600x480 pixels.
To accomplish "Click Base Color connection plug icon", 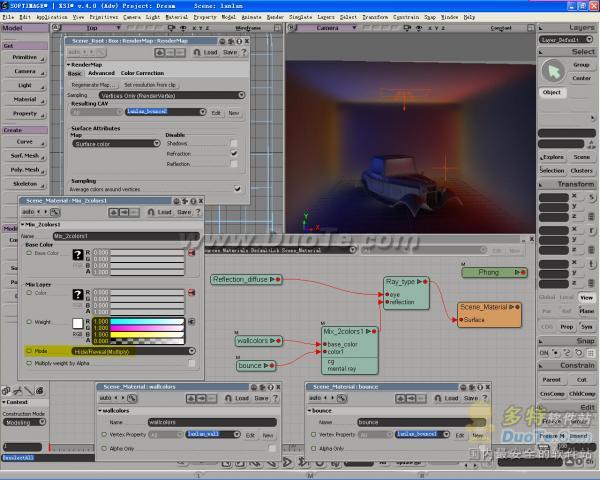I will pyautogui.click(x=192, y=251).
